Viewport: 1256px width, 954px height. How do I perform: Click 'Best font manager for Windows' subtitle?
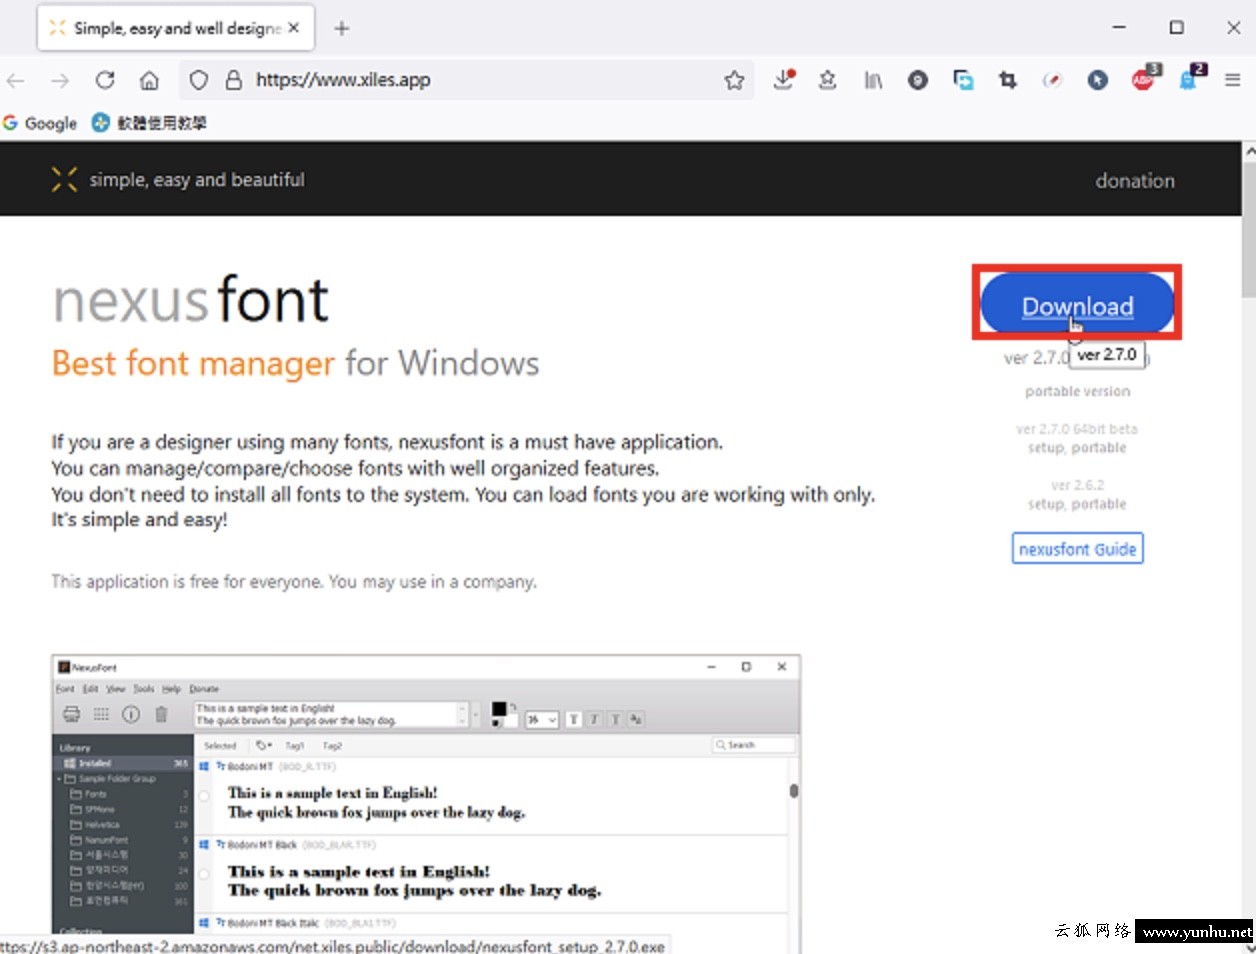point(295,363)
